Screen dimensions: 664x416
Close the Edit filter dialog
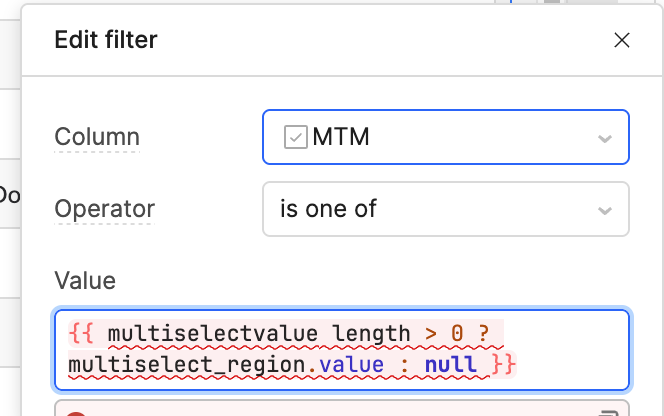tap(622, 40)
